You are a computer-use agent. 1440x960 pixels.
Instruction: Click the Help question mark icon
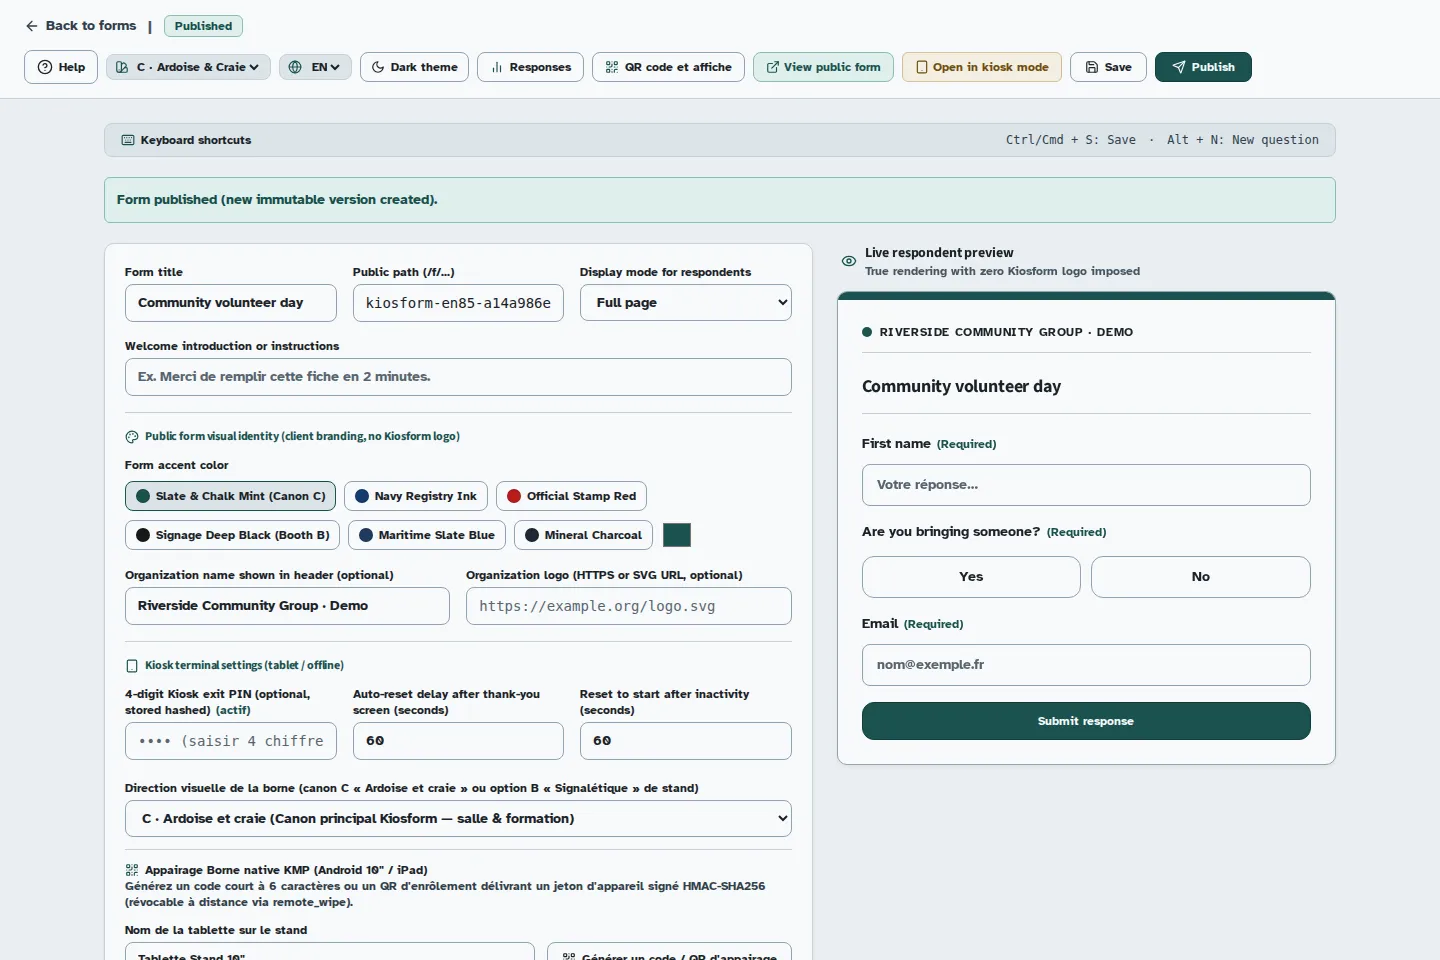(45, 67)
